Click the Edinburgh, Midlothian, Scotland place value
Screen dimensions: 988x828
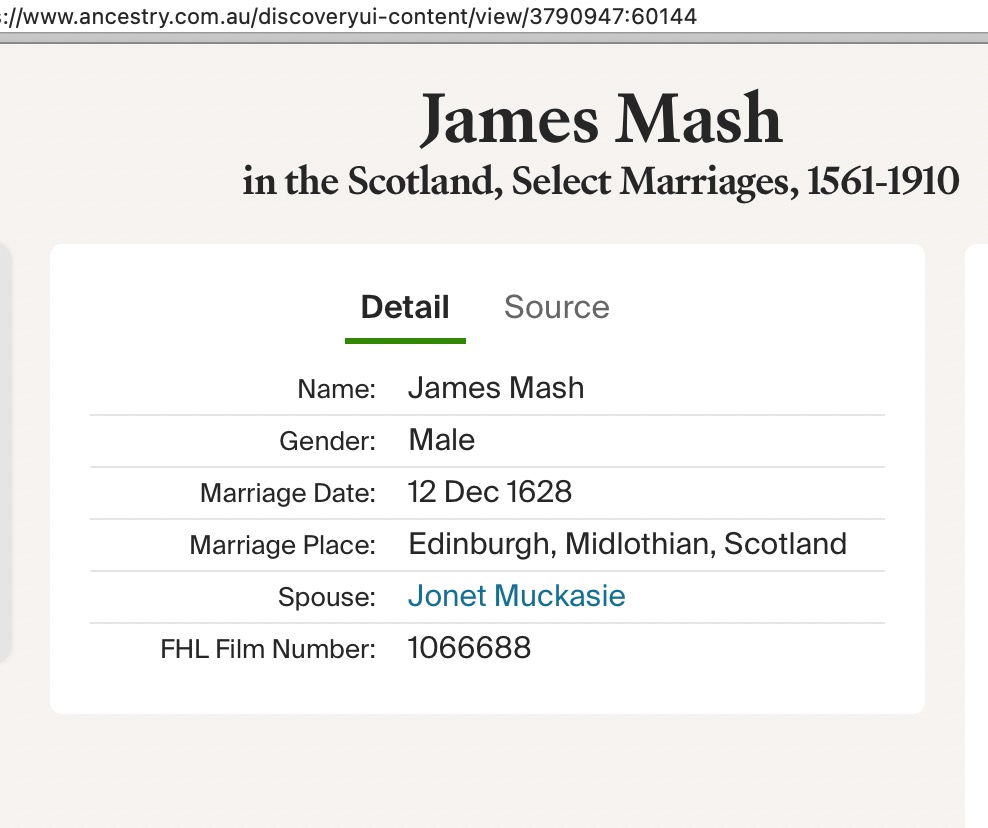[x=627, y=544]
